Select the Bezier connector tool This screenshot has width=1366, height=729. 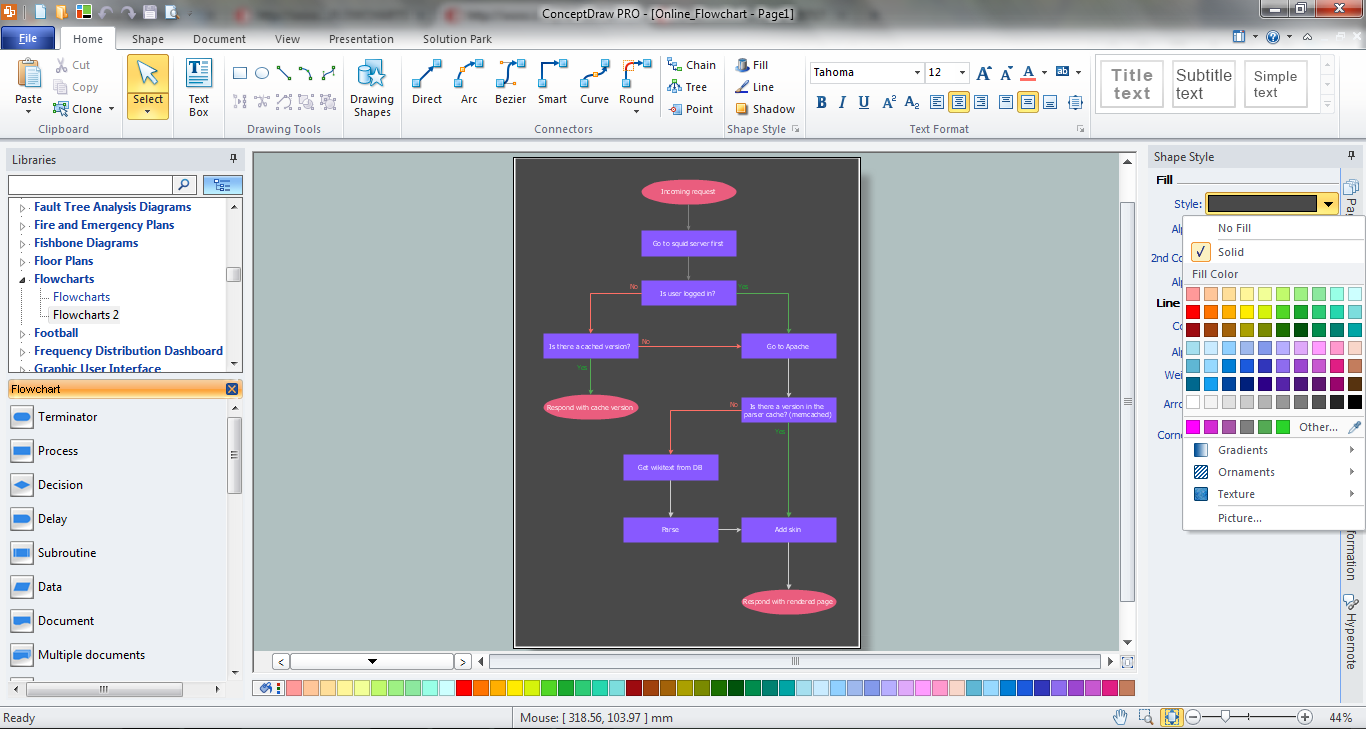click(510, 85)
